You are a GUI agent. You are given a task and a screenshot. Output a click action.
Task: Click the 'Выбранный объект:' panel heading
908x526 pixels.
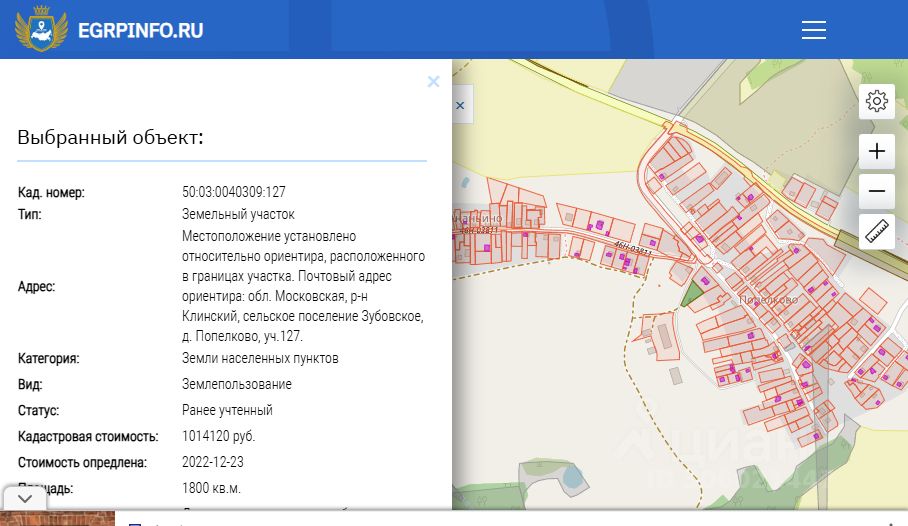[x=110, y=138]
